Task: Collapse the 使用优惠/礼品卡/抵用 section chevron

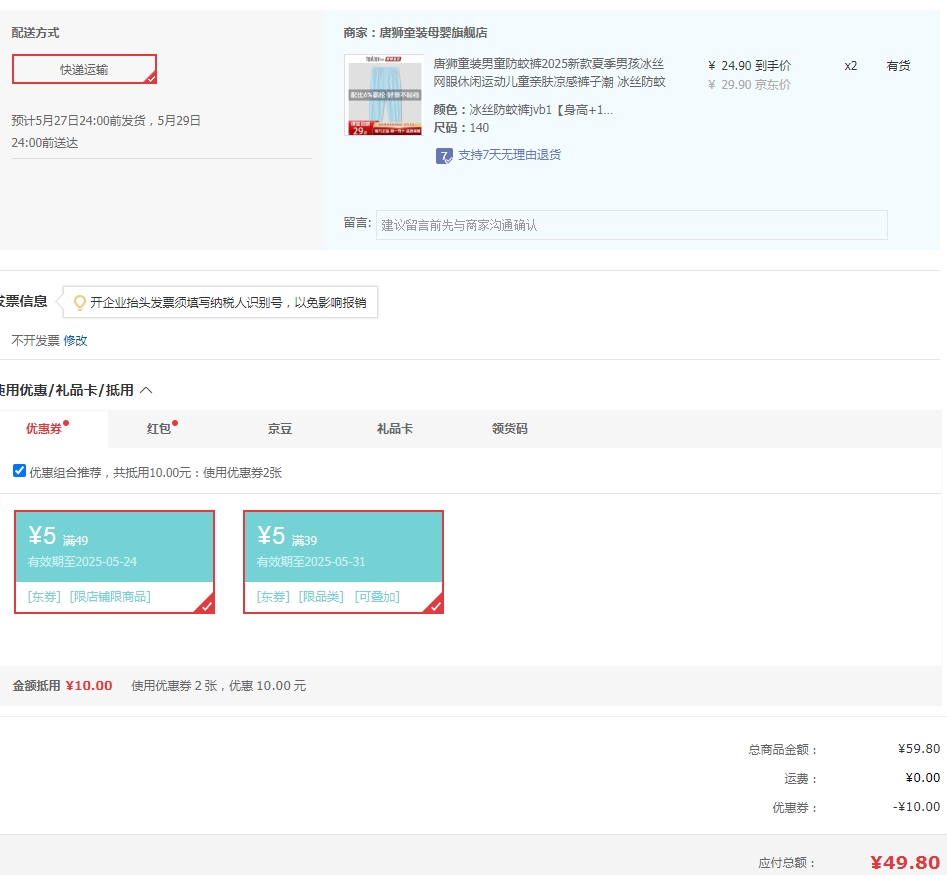Action: pos(146,390)
